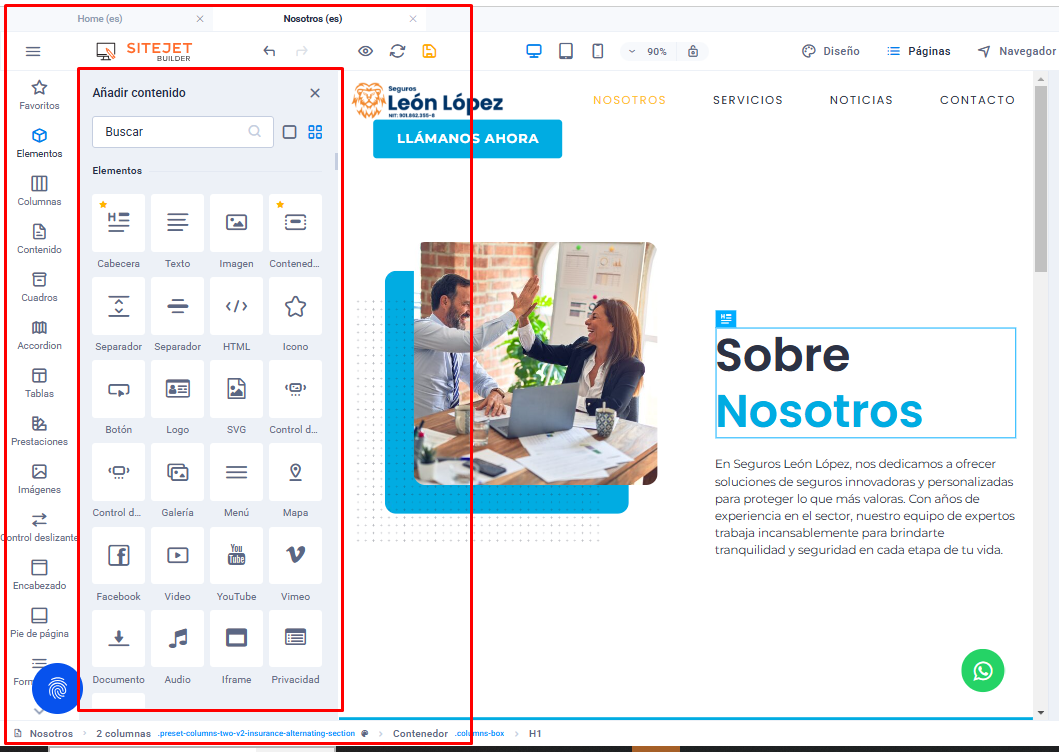1059x752 pixels.
Task: Switch to the Home (es) tab
Action: click(x=113, y=19)
